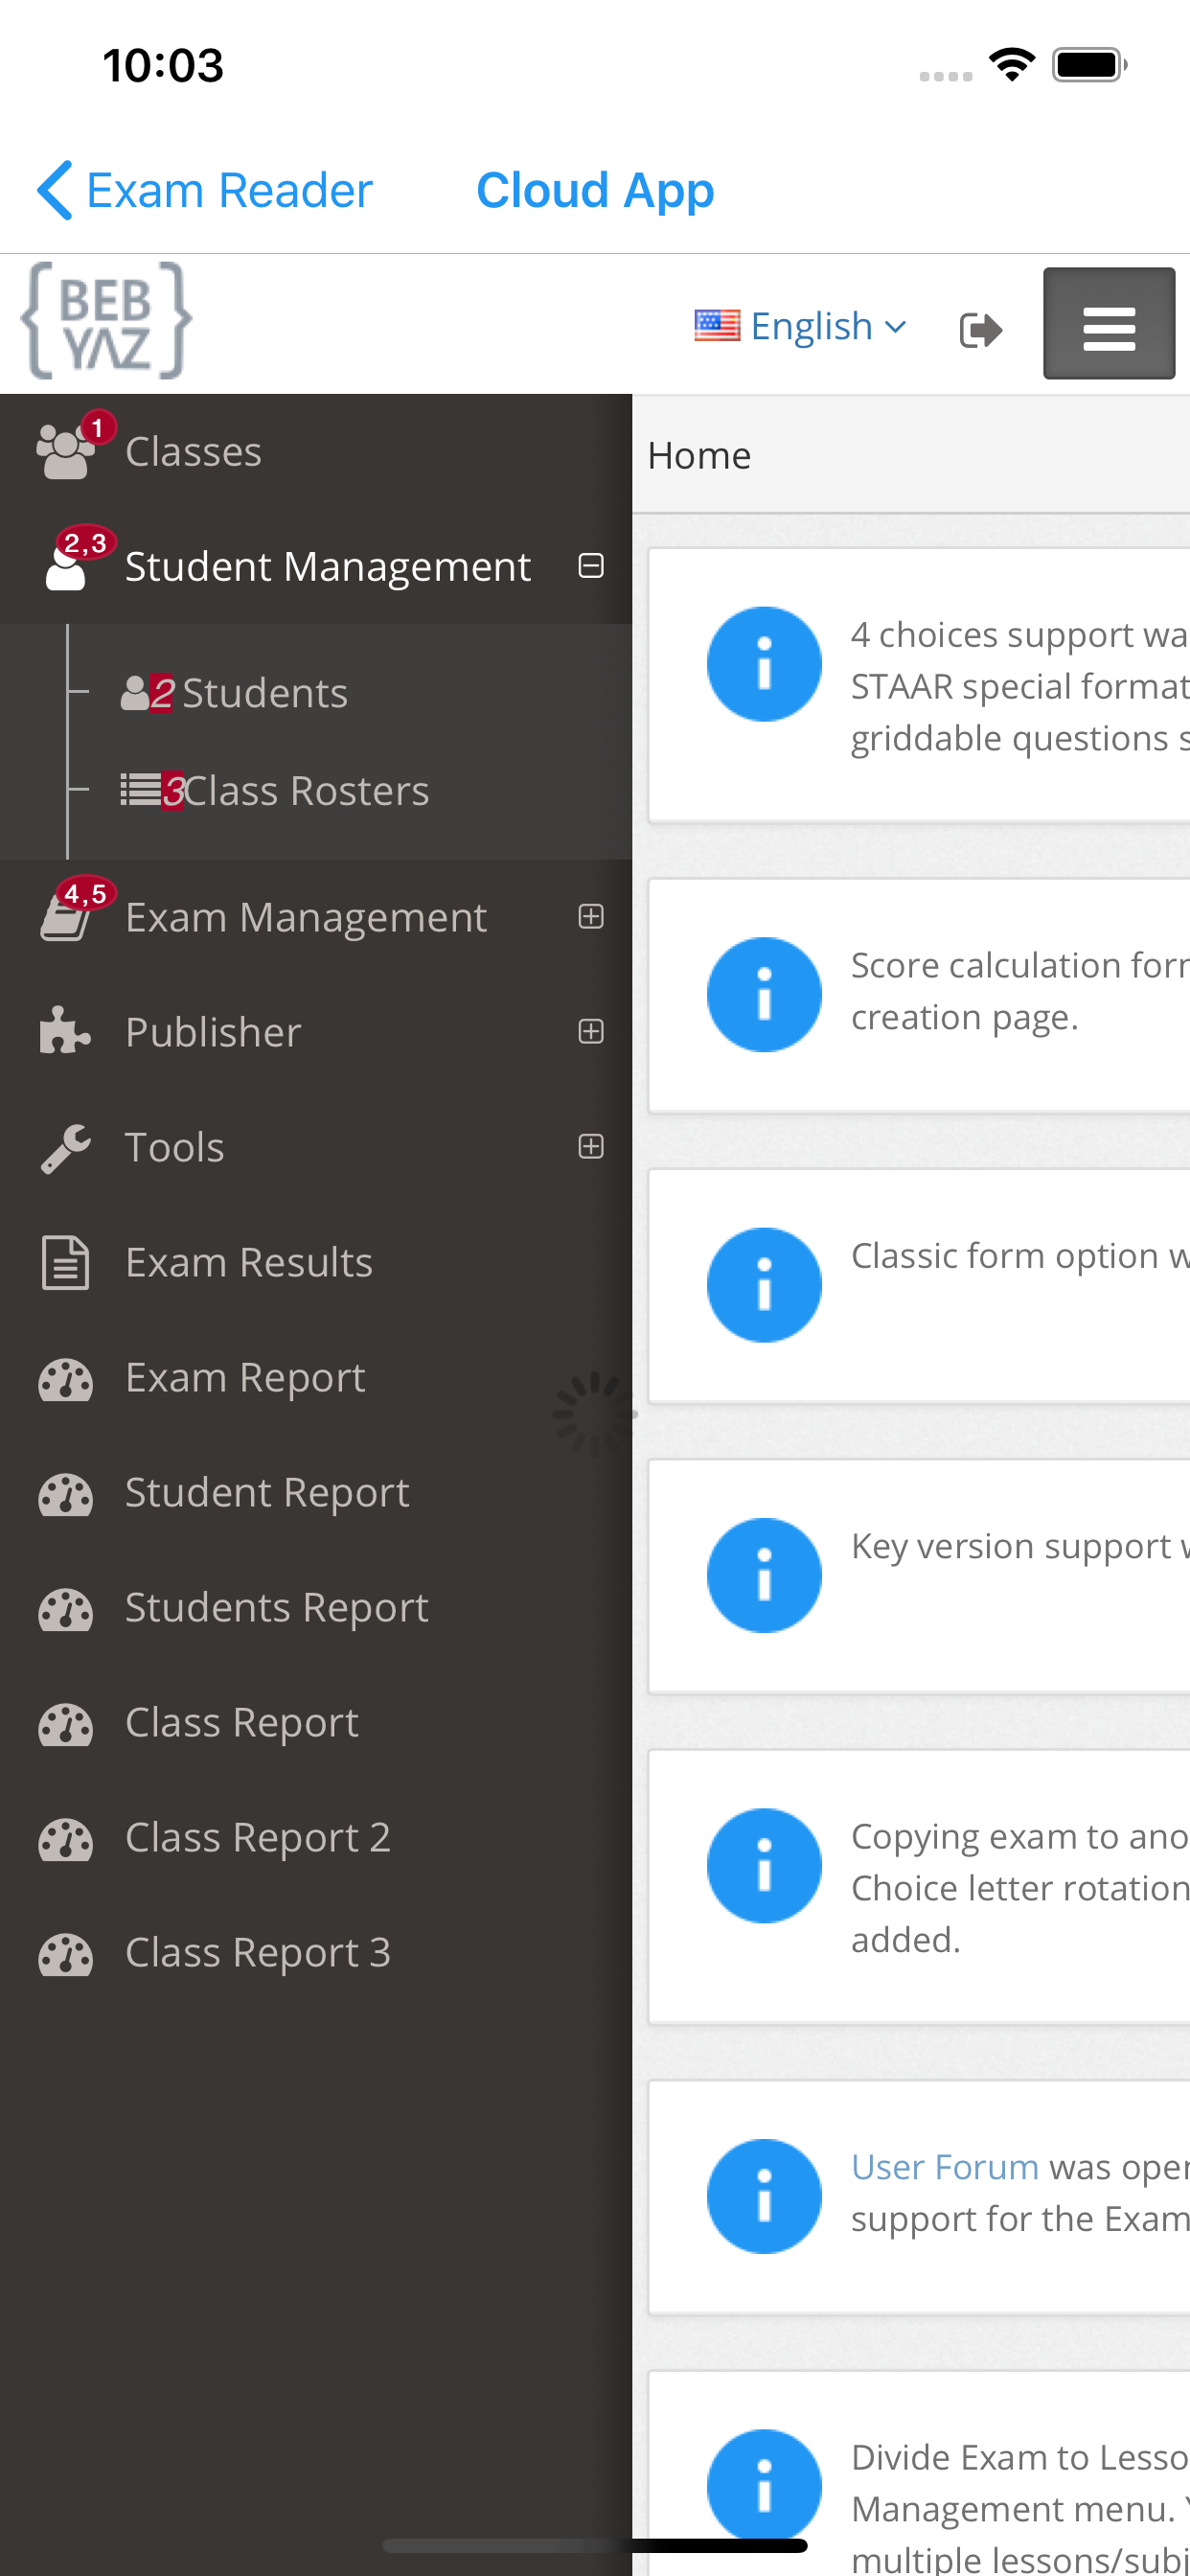Image resolution: width=1190 pixels, height=2576 pixels.
Task: Click the Class Report 2 dashboard icon
Action: pos(66,1839)
